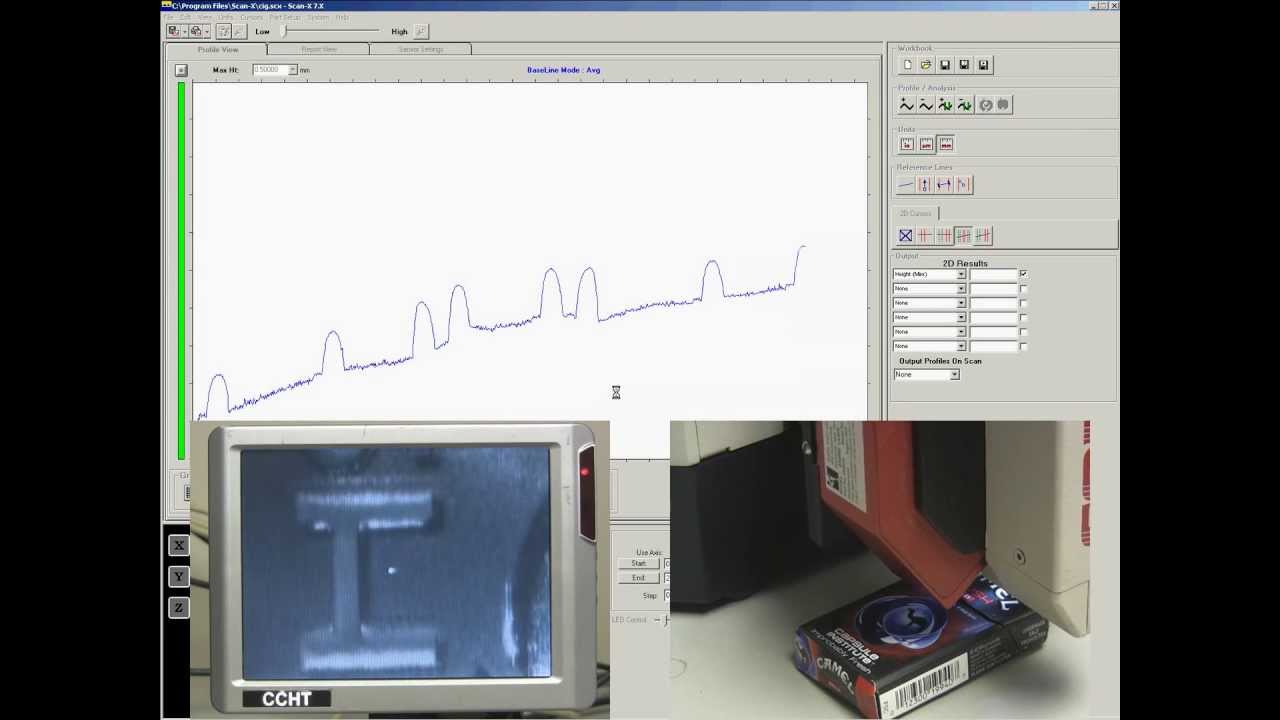Viewport: 1280px width, 720px height.
Task: Open the Height (Max) result dropdown
Action: click(961, 274)
